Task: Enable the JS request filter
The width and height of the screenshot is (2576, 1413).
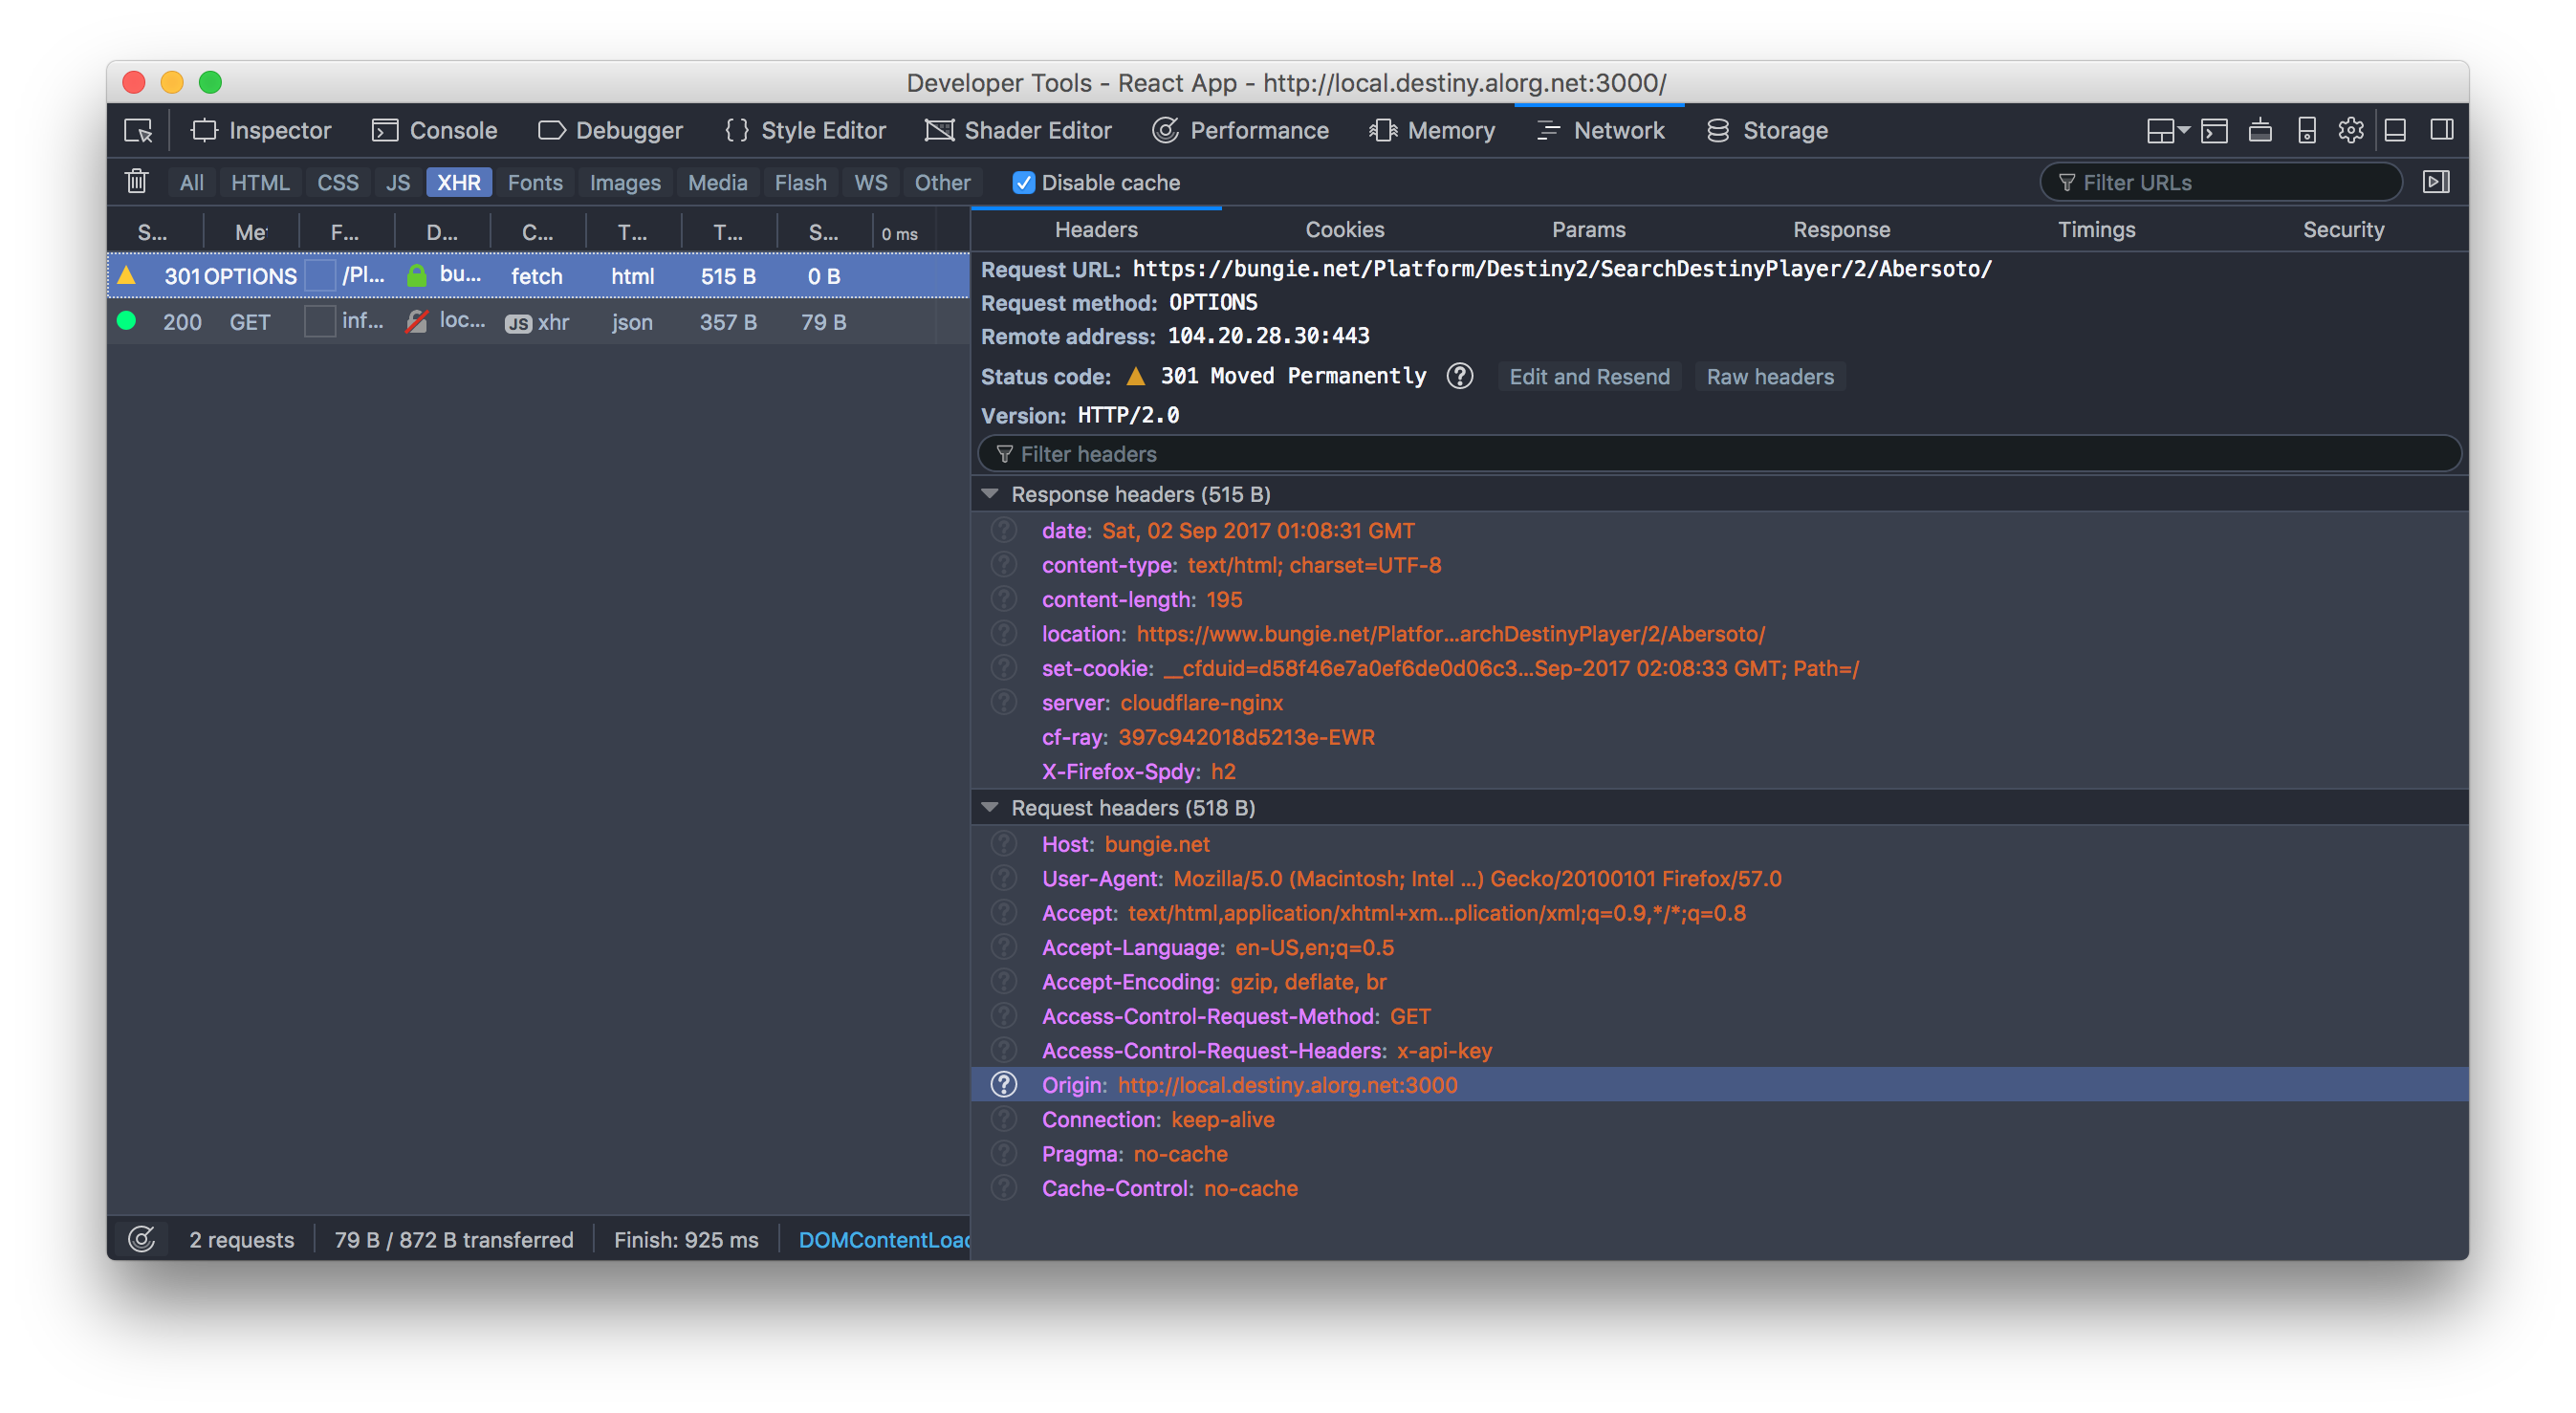Action: click(x=398, y=183)
